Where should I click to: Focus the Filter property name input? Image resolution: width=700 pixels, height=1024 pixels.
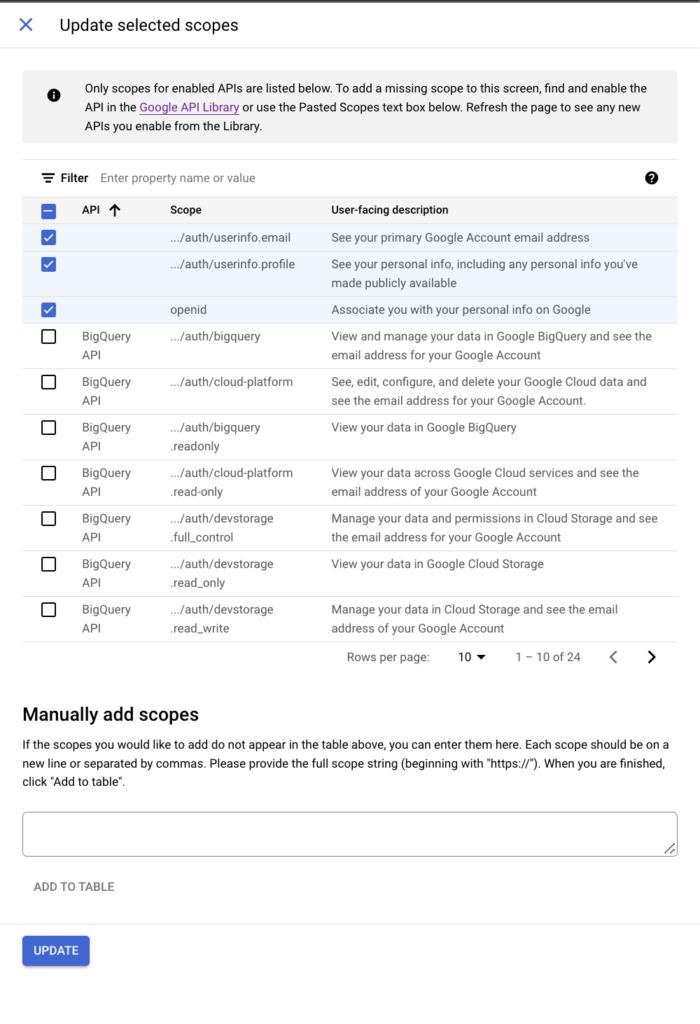pos(366,178)
